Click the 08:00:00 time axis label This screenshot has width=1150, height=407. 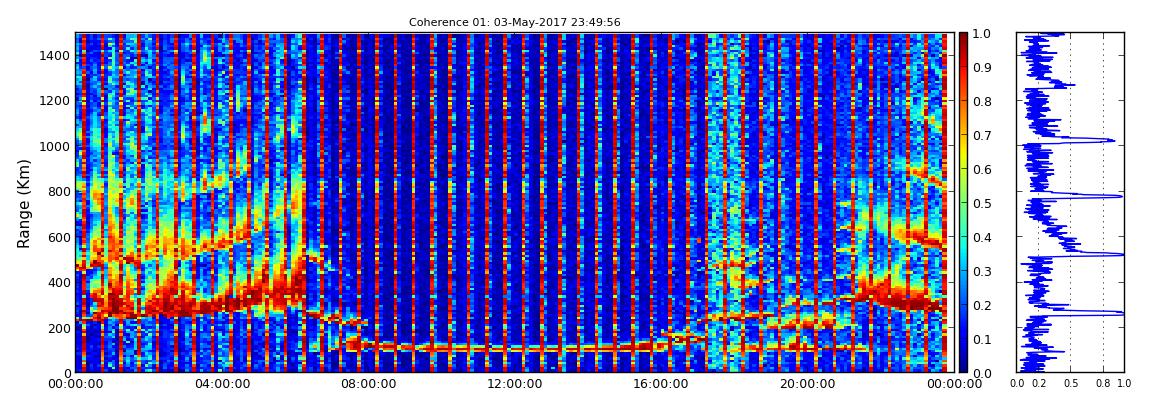coord(366,384)
